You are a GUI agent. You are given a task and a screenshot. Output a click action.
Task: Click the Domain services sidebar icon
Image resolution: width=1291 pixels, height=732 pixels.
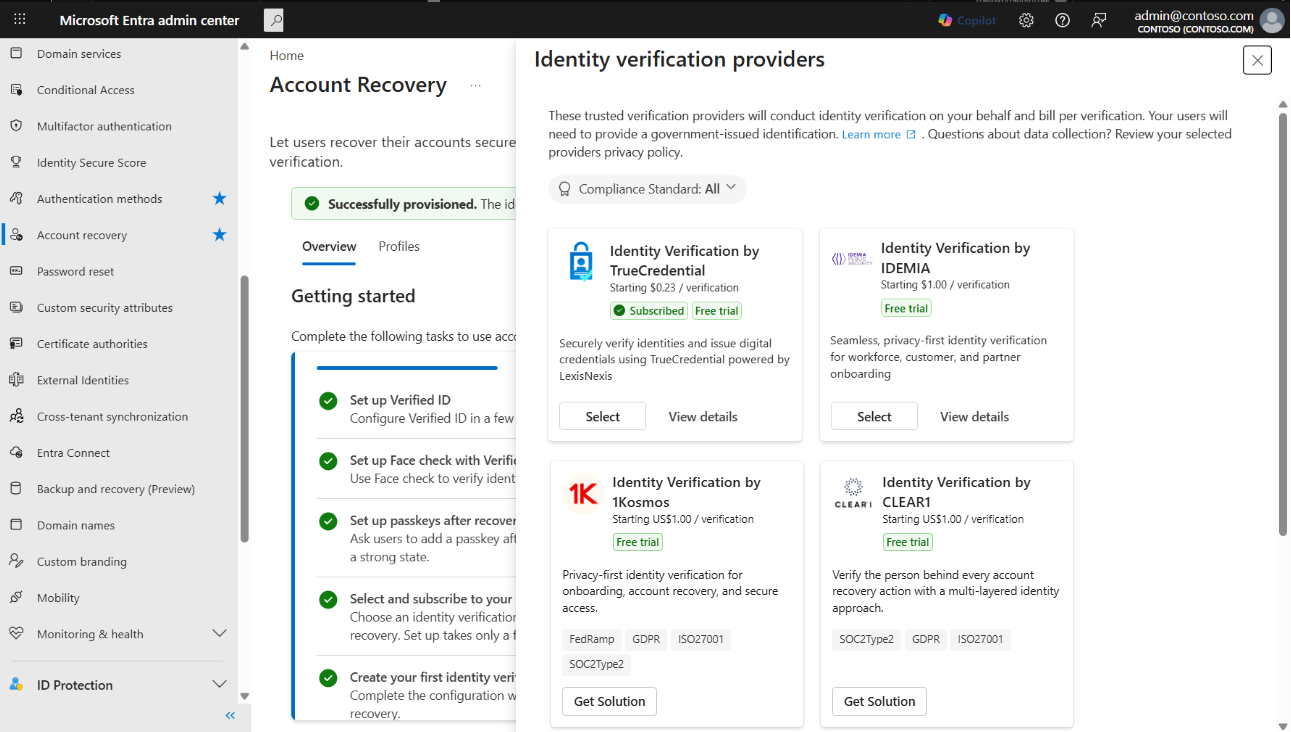16,54
